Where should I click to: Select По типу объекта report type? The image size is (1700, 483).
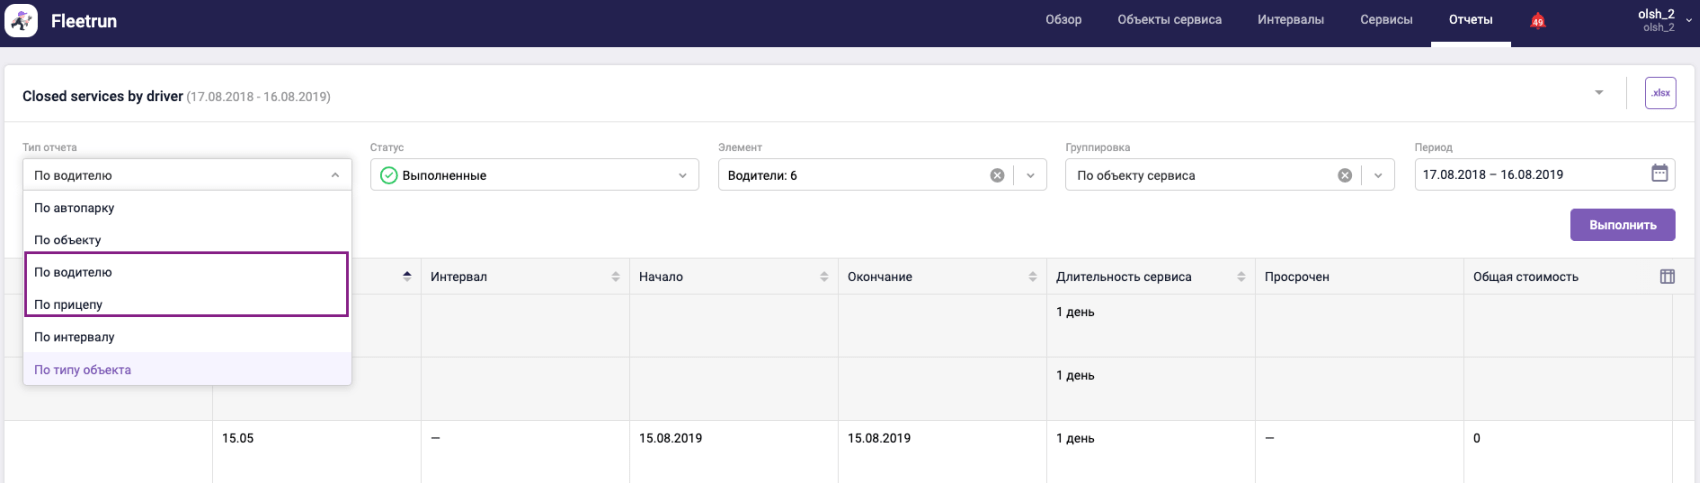[x=83, y=370]
